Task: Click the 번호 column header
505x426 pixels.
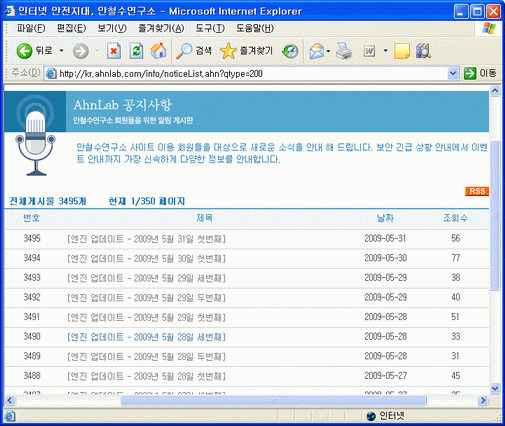Action: click(32, 218)
